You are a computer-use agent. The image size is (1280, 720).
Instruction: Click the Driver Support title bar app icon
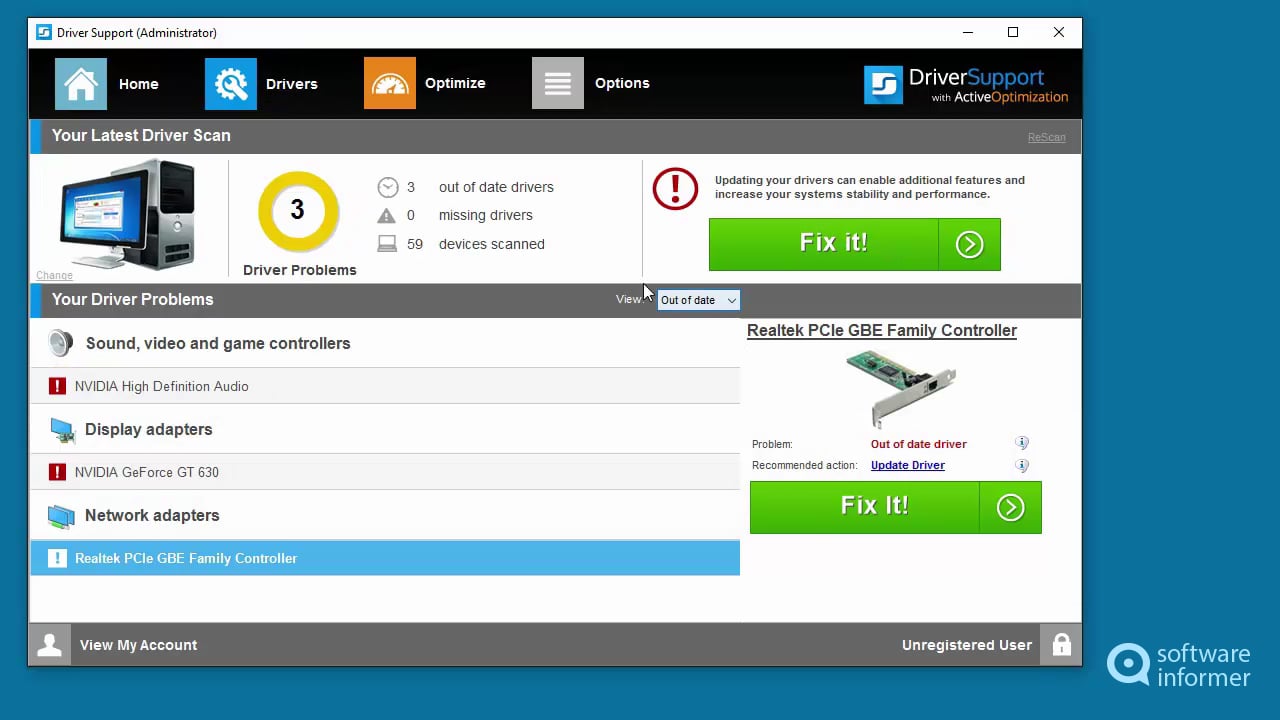point(44,32)
